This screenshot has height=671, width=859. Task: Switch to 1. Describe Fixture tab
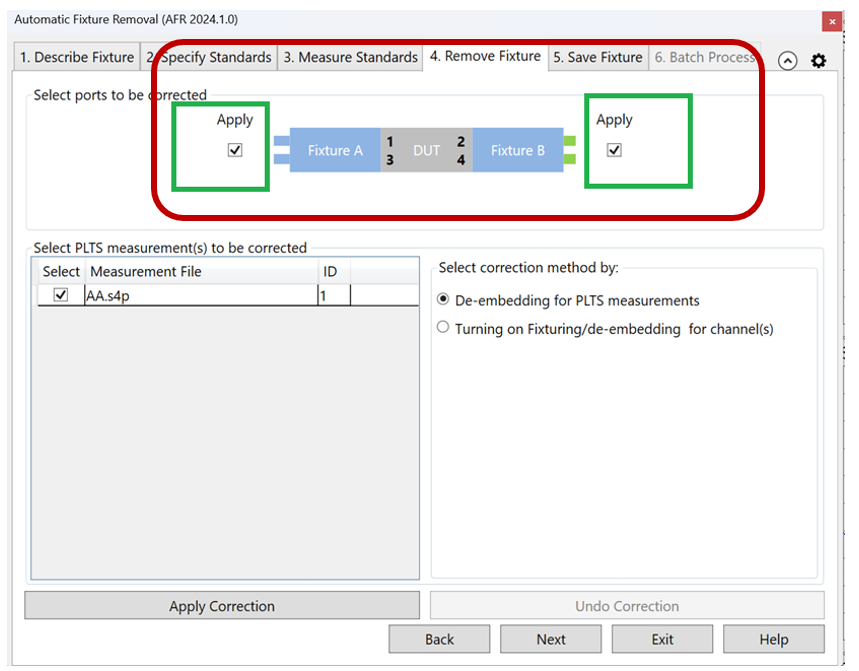[x=77, y=57]
